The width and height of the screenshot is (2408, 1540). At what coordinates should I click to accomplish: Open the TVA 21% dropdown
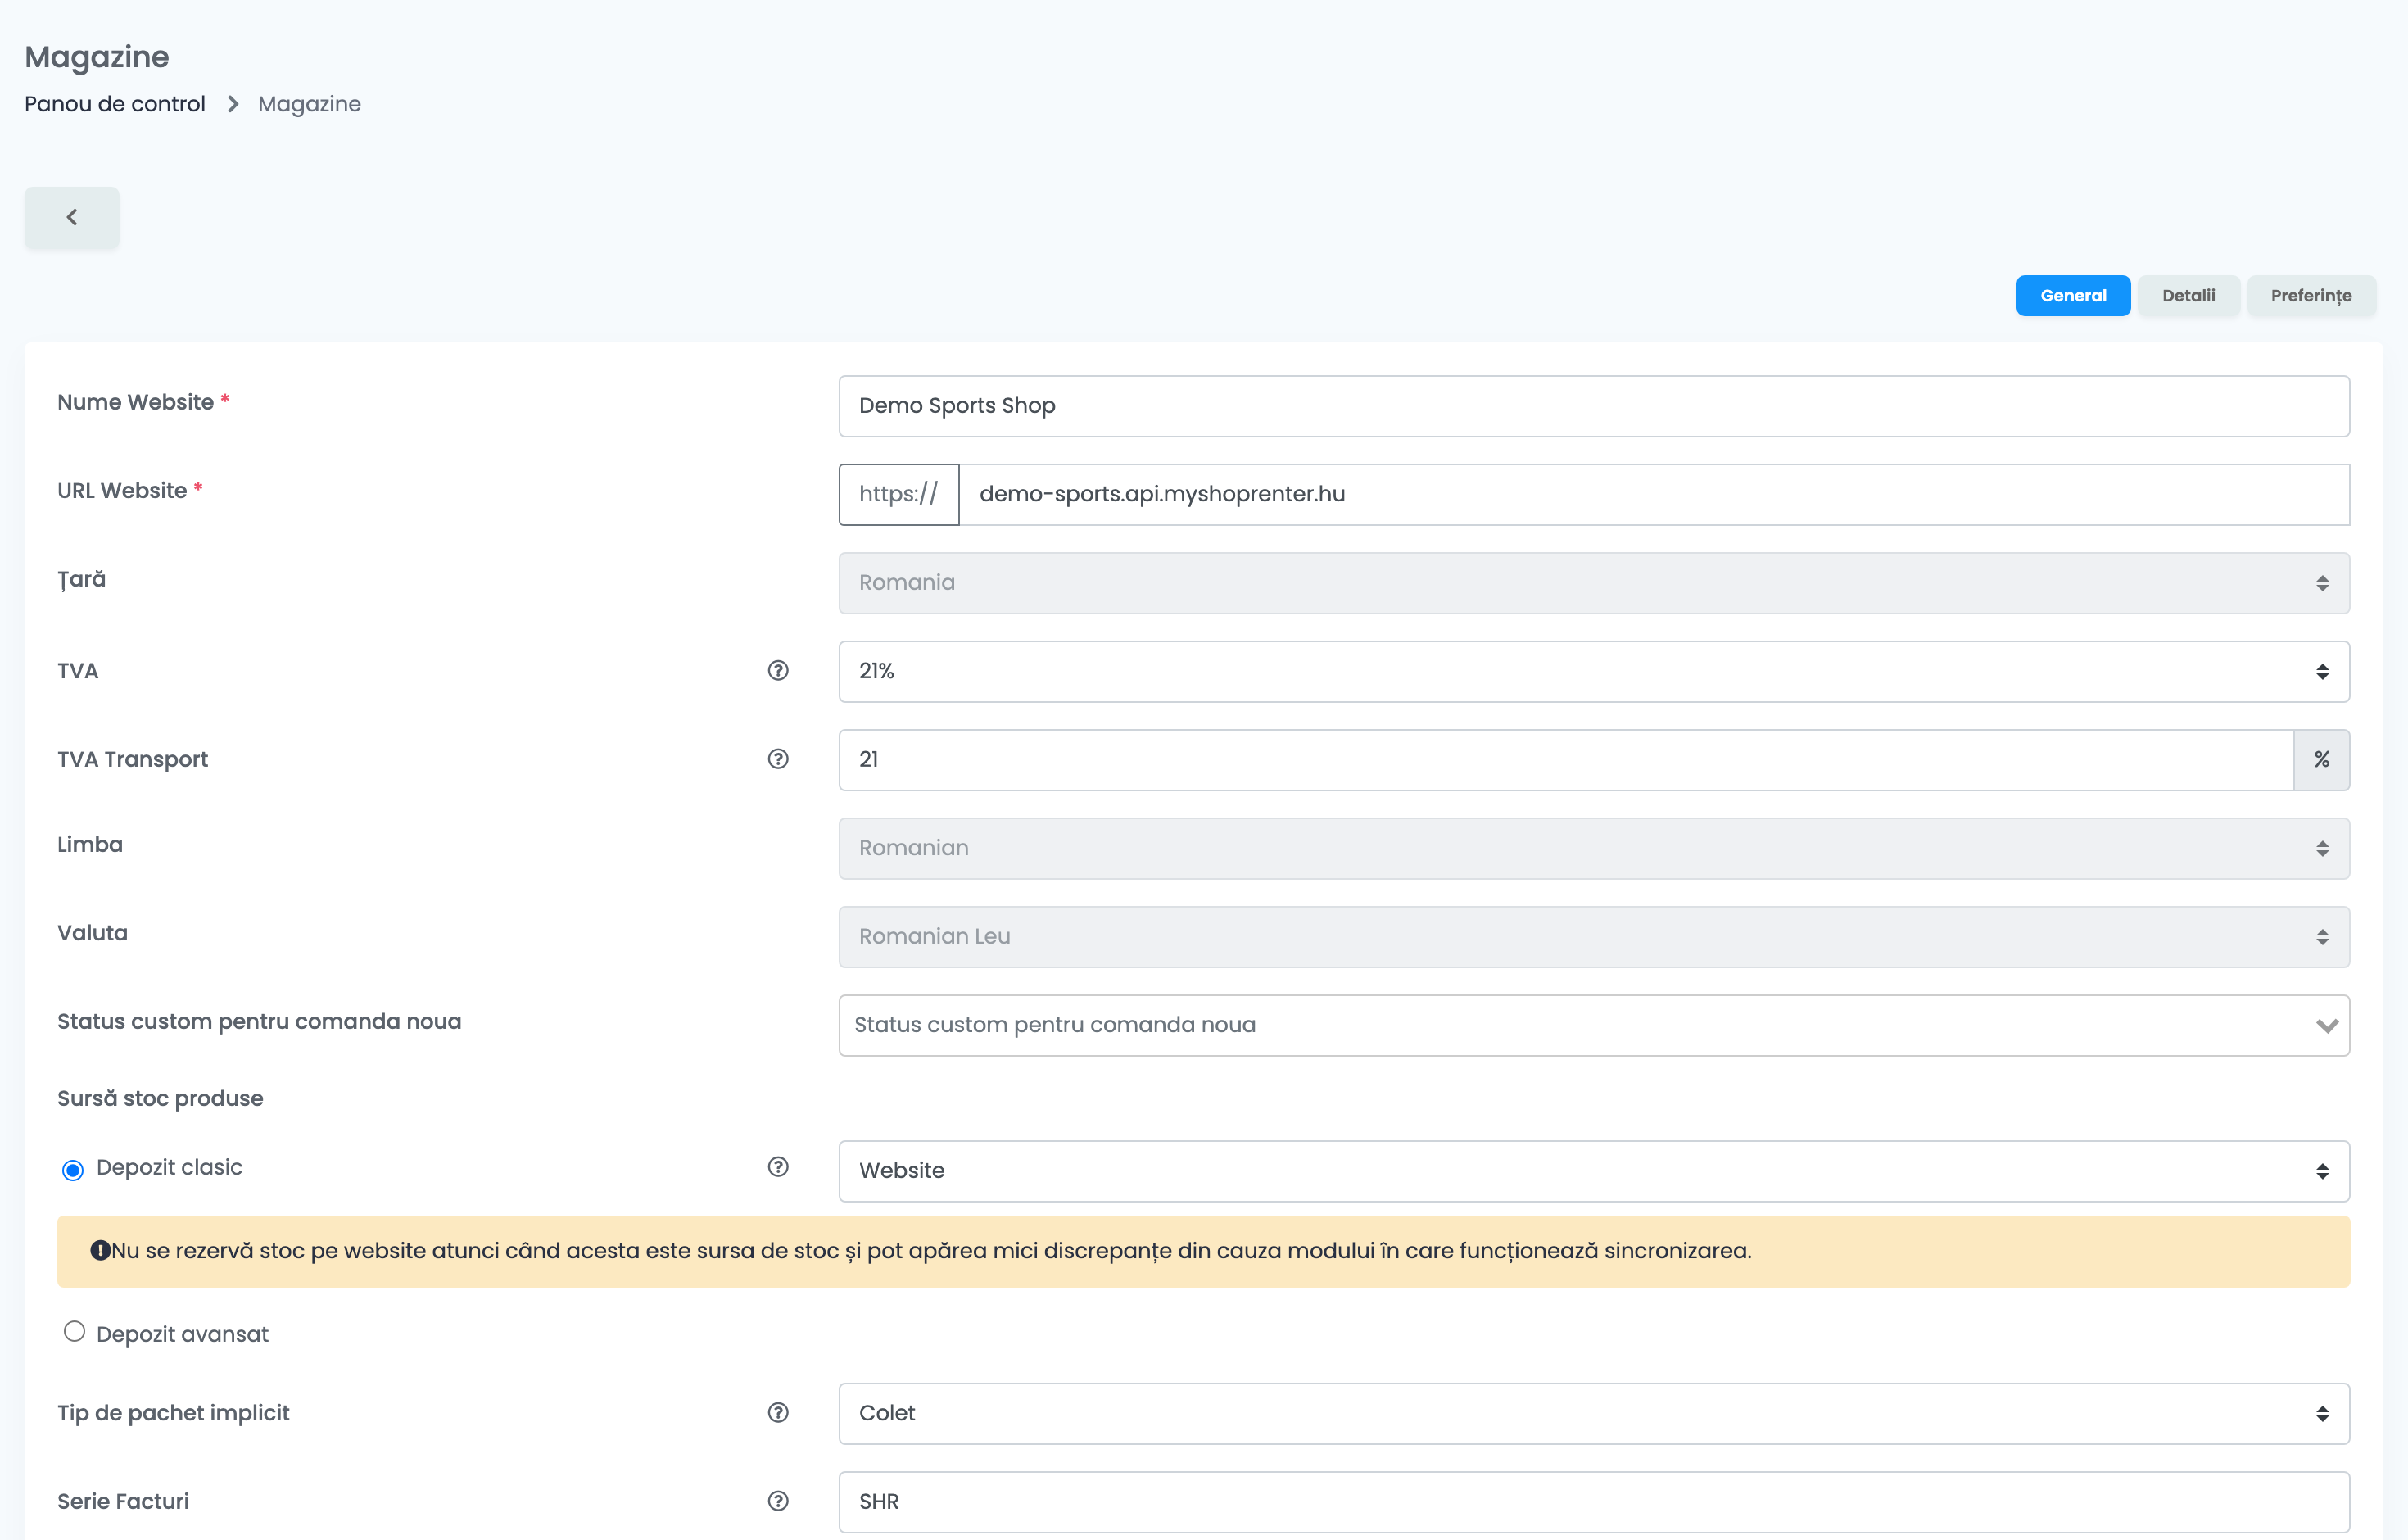point(1594,671)
